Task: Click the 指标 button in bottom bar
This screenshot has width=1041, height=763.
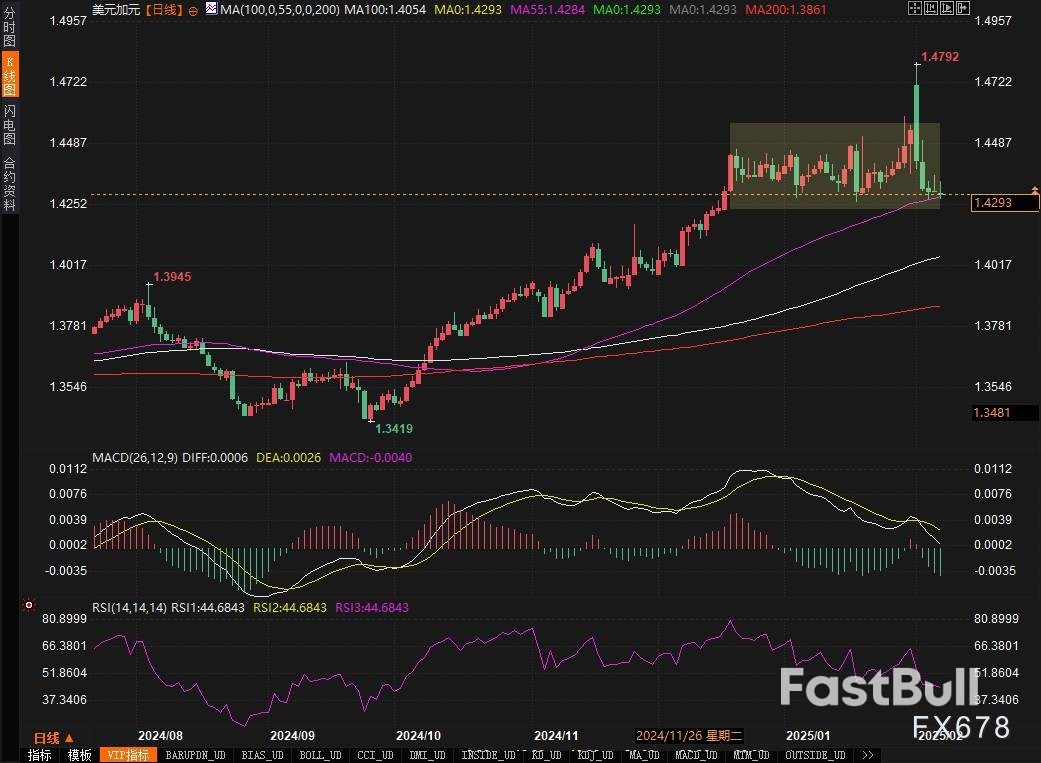Action: [x=40, y=755]
